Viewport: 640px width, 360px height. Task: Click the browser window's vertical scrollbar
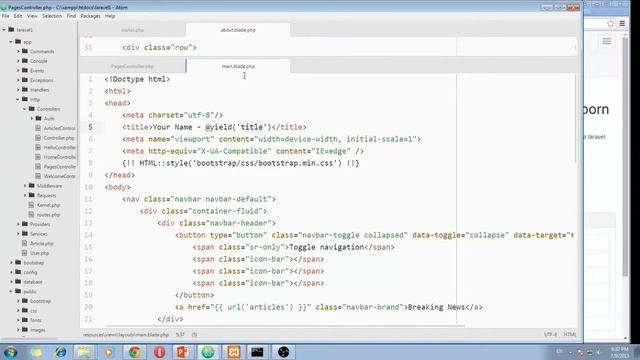(625, 156)
